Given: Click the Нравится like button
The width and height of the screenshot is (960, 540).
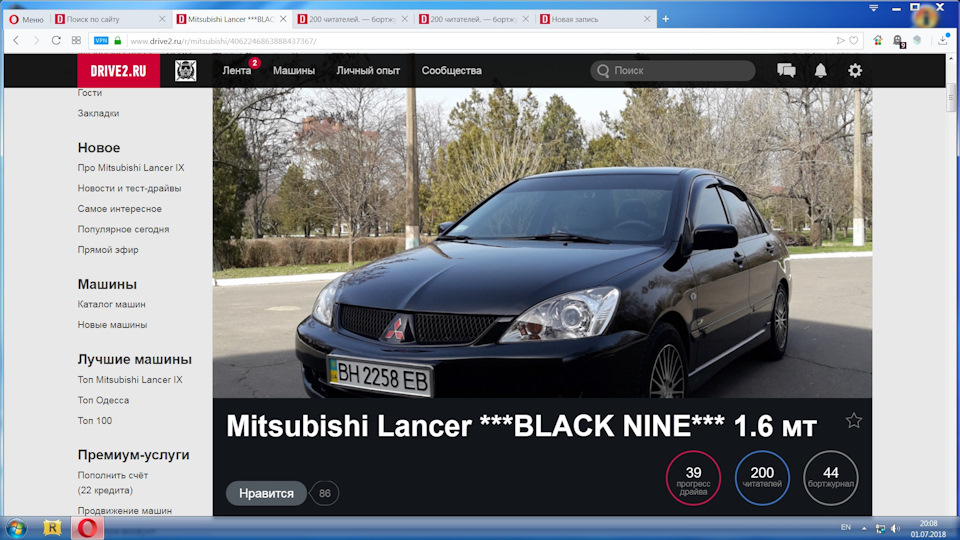Looking at the screenshot, I should [x=266, y=493].
